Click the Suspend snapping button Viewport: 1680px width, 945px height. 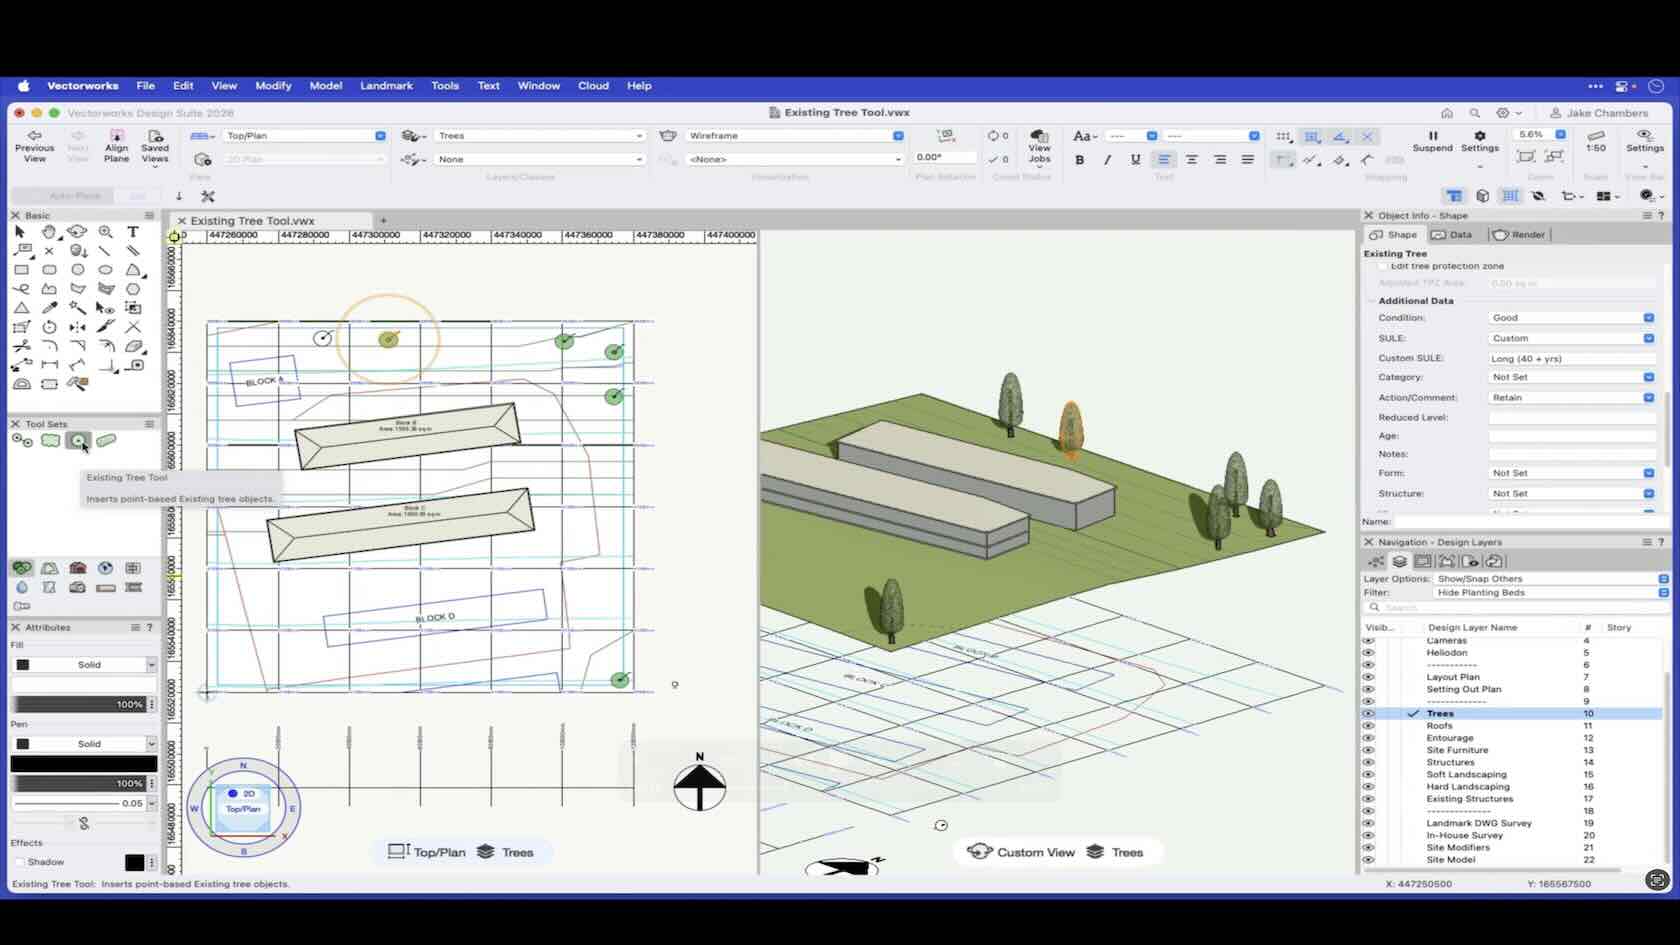coord(1432,141)
